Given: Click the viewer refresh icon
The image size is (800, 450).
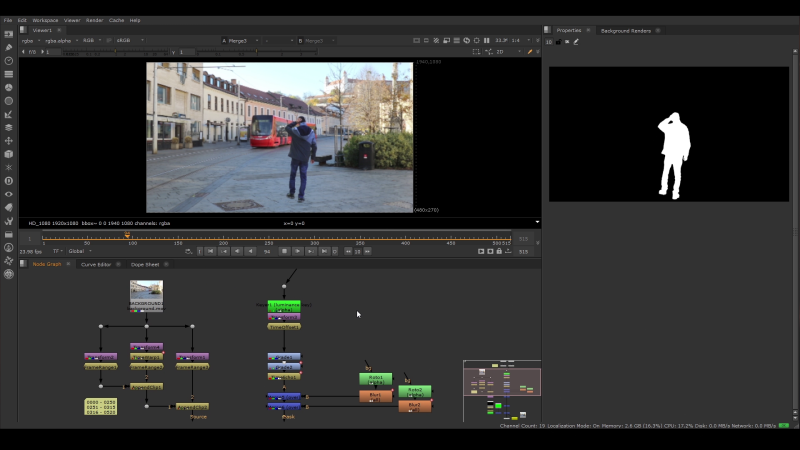Looking at the screenshot, I should (x=466, y=40).
